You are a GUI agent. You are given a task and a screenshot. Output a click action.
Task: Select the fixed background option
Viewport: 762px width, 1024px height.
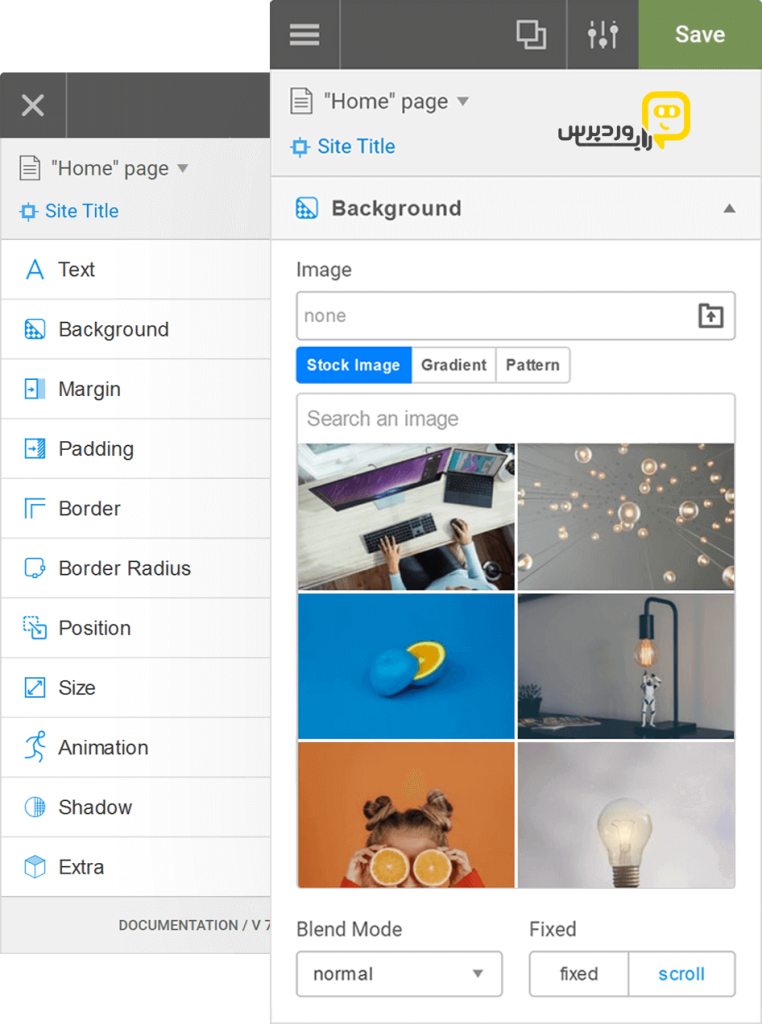click(x=579, y=974)
